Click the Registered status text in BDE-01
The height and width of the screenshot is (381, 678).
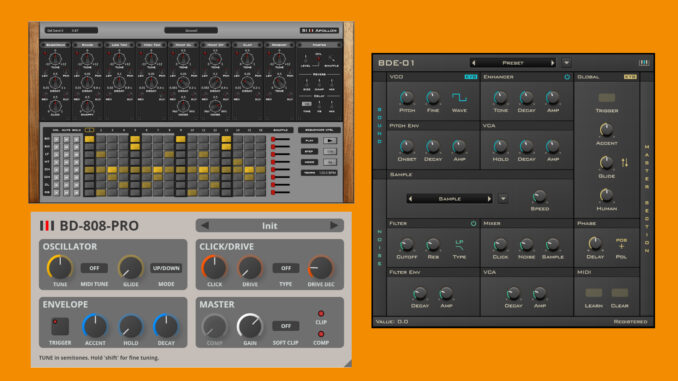coord(630,322)
